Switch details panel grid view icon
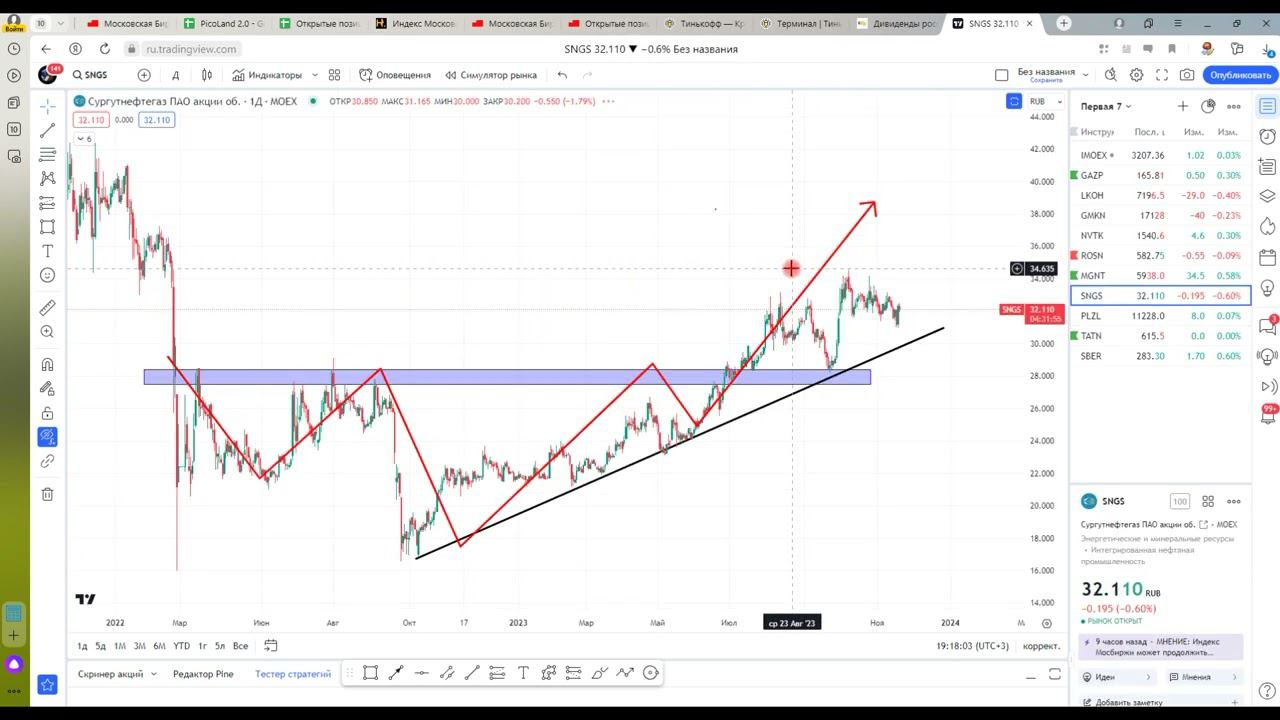Viewport: 1280px width, 720px height. (1208, 501)
